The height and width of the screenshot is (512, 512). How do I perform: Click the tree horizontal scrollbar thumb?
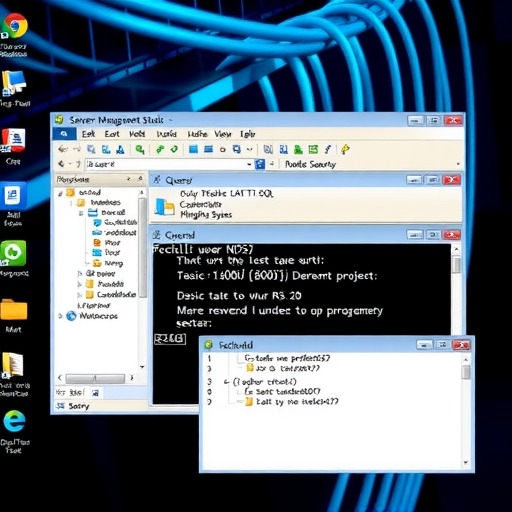tap(95, 378)
